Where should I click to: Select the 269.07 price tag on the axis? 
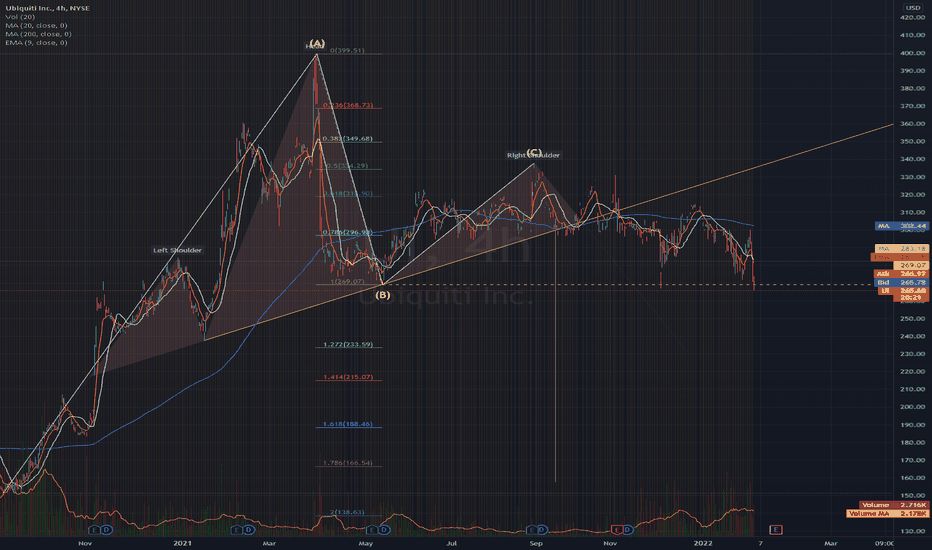[x=912, y=265]
